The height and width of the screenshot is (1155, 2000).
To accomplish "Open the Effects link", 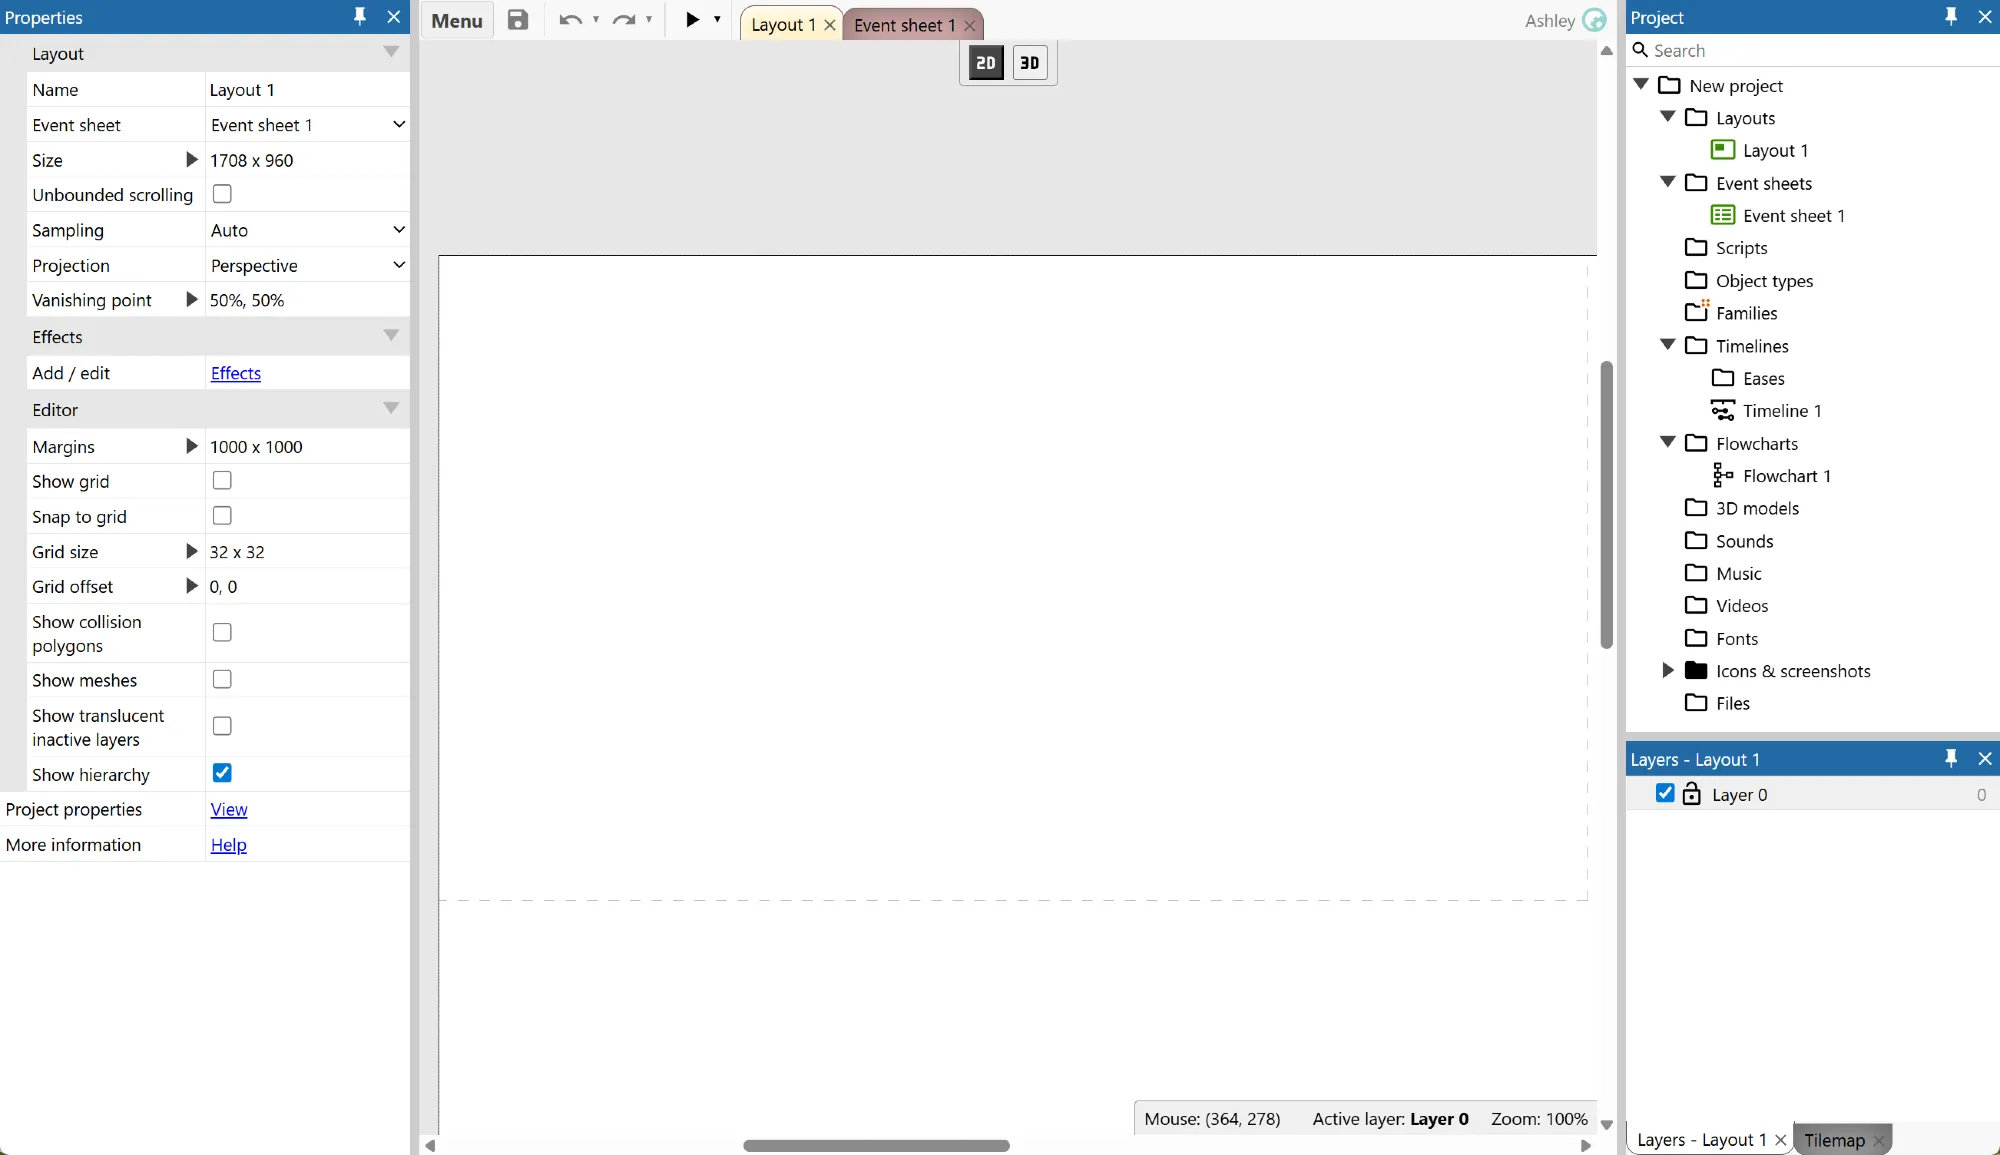I will point(236,373).
